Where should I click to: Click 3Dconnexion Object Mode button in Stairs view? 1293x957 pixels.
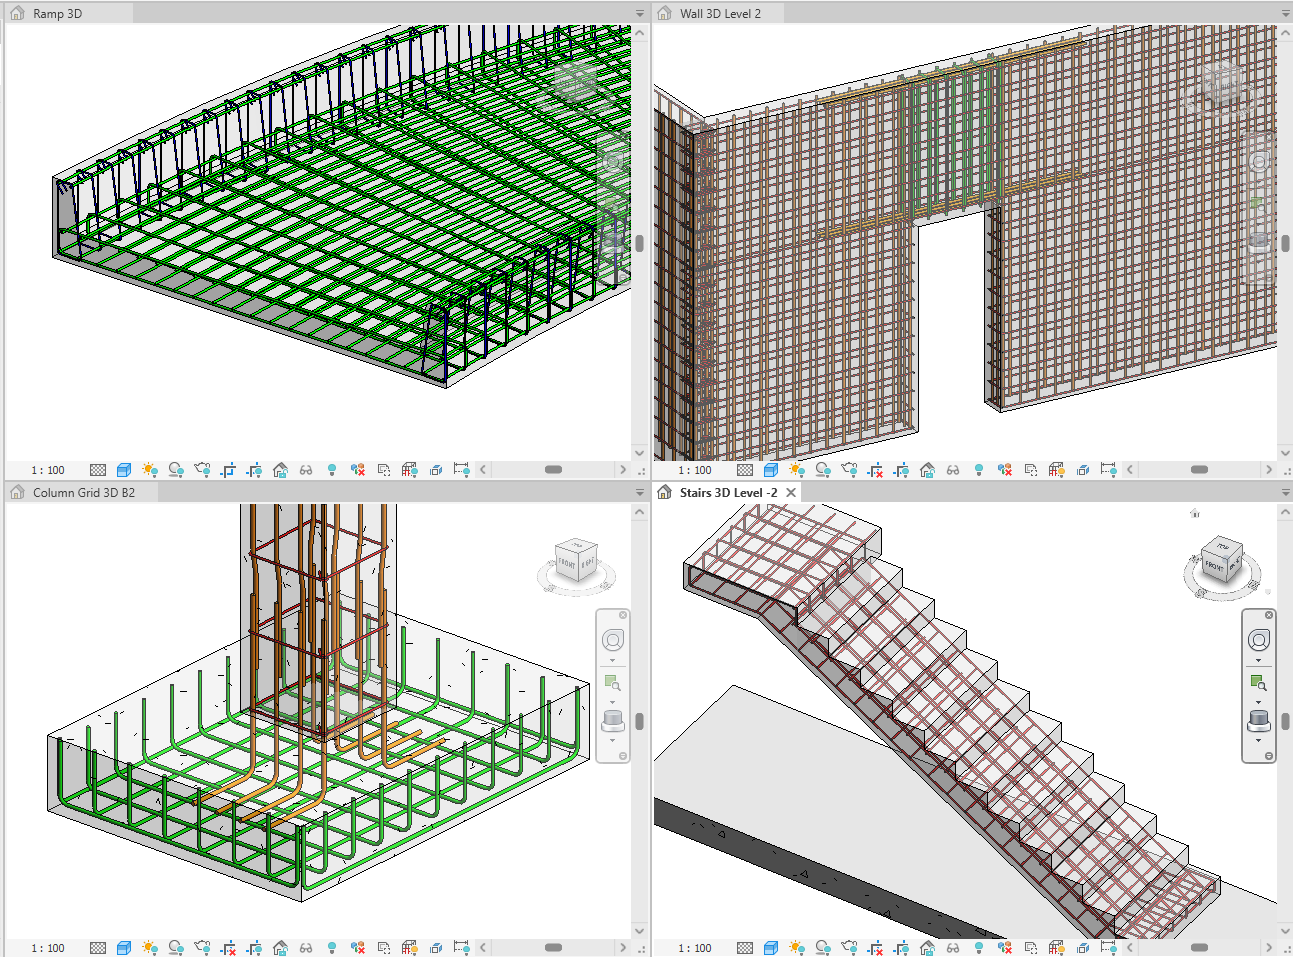pos(1259,719)
